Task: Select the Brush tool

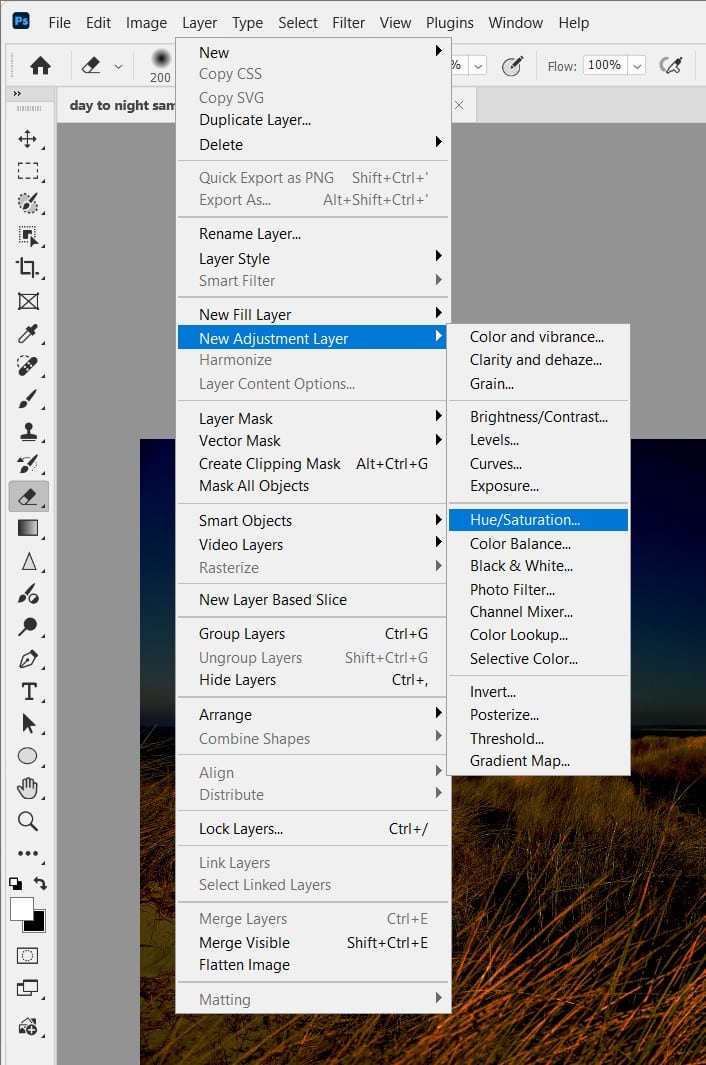Action: [28, 399]
